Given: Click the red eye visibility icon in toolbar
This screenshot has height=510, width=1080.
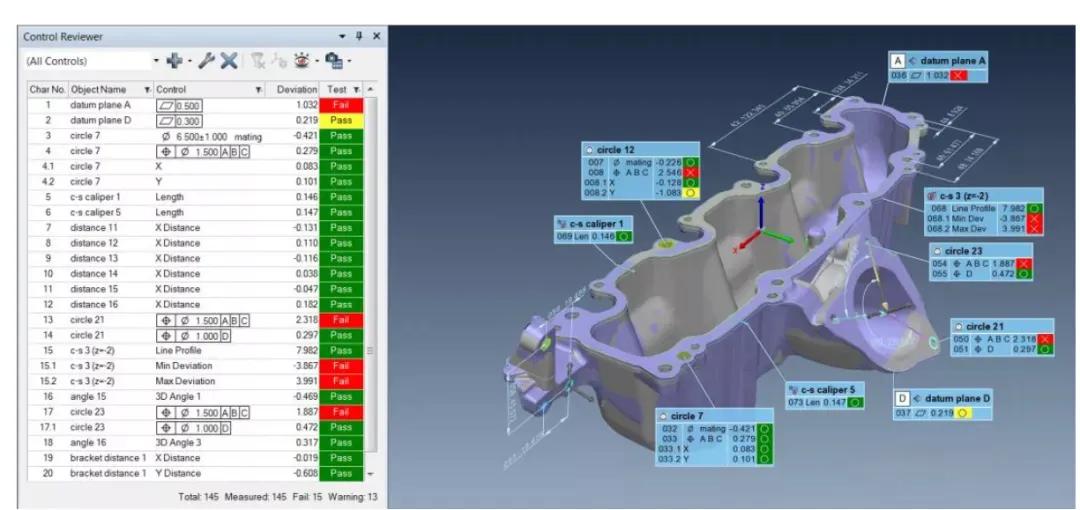Looking at the screenshot, I should point(302,61).
